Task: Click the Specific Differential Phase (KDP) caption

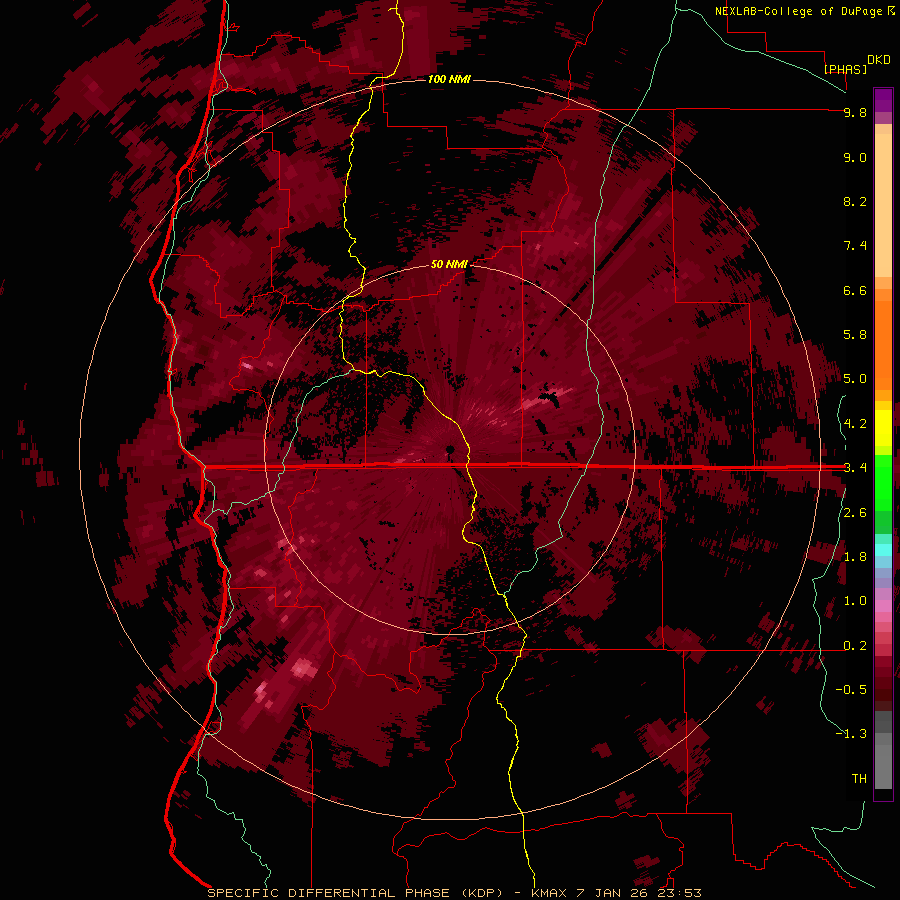Action: [x=355, y=893]
